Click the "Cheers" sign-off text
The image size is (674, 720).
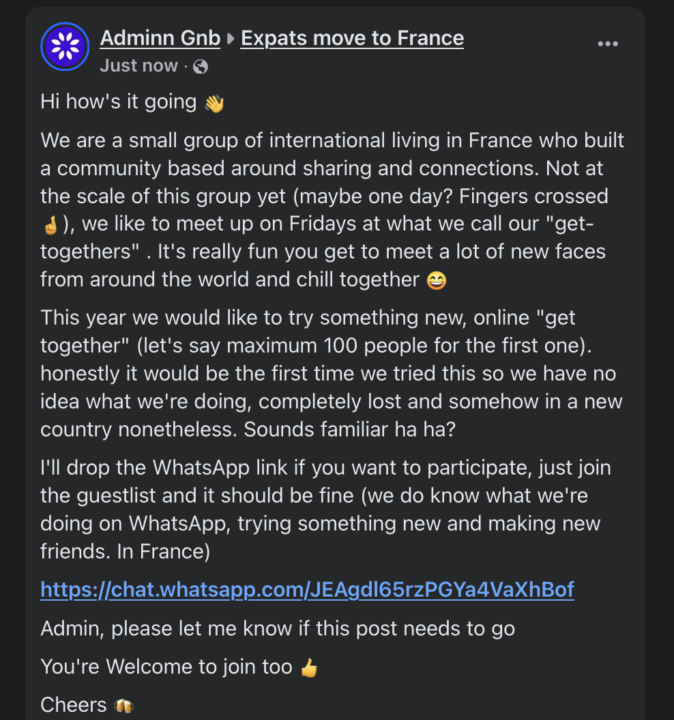point(73,705)
